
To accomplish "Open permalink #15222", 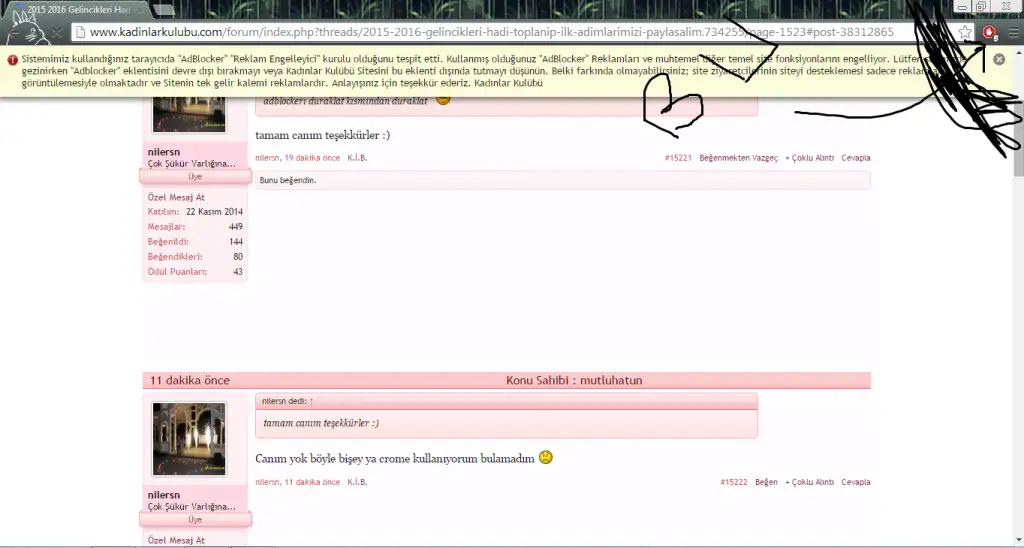I will point(733,482).
